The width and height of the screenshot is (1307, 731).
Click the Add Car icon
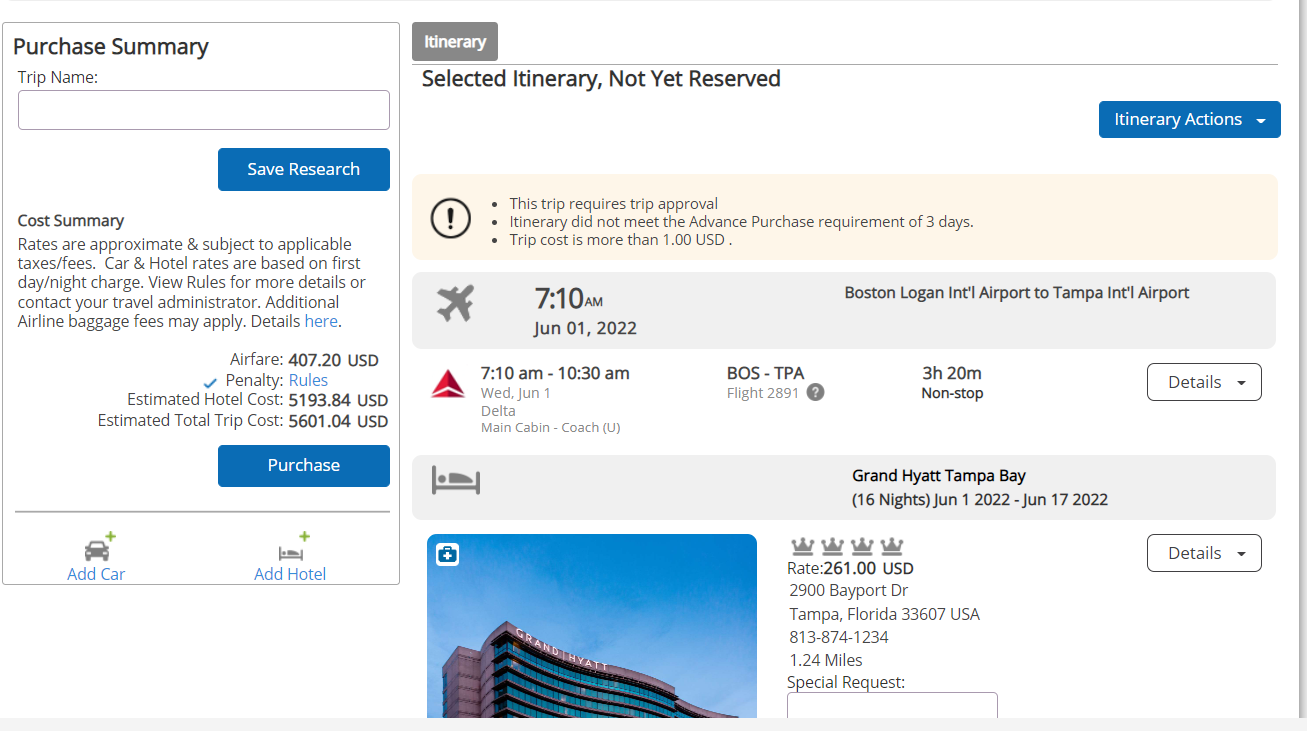tap(98, 549)
